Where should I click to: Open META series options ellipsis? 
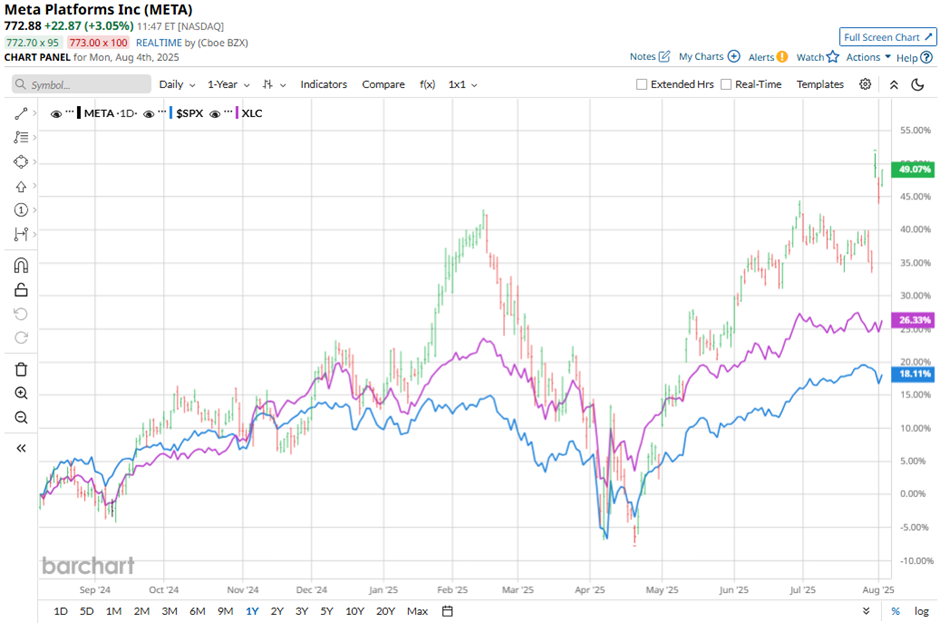pos(70,112)
